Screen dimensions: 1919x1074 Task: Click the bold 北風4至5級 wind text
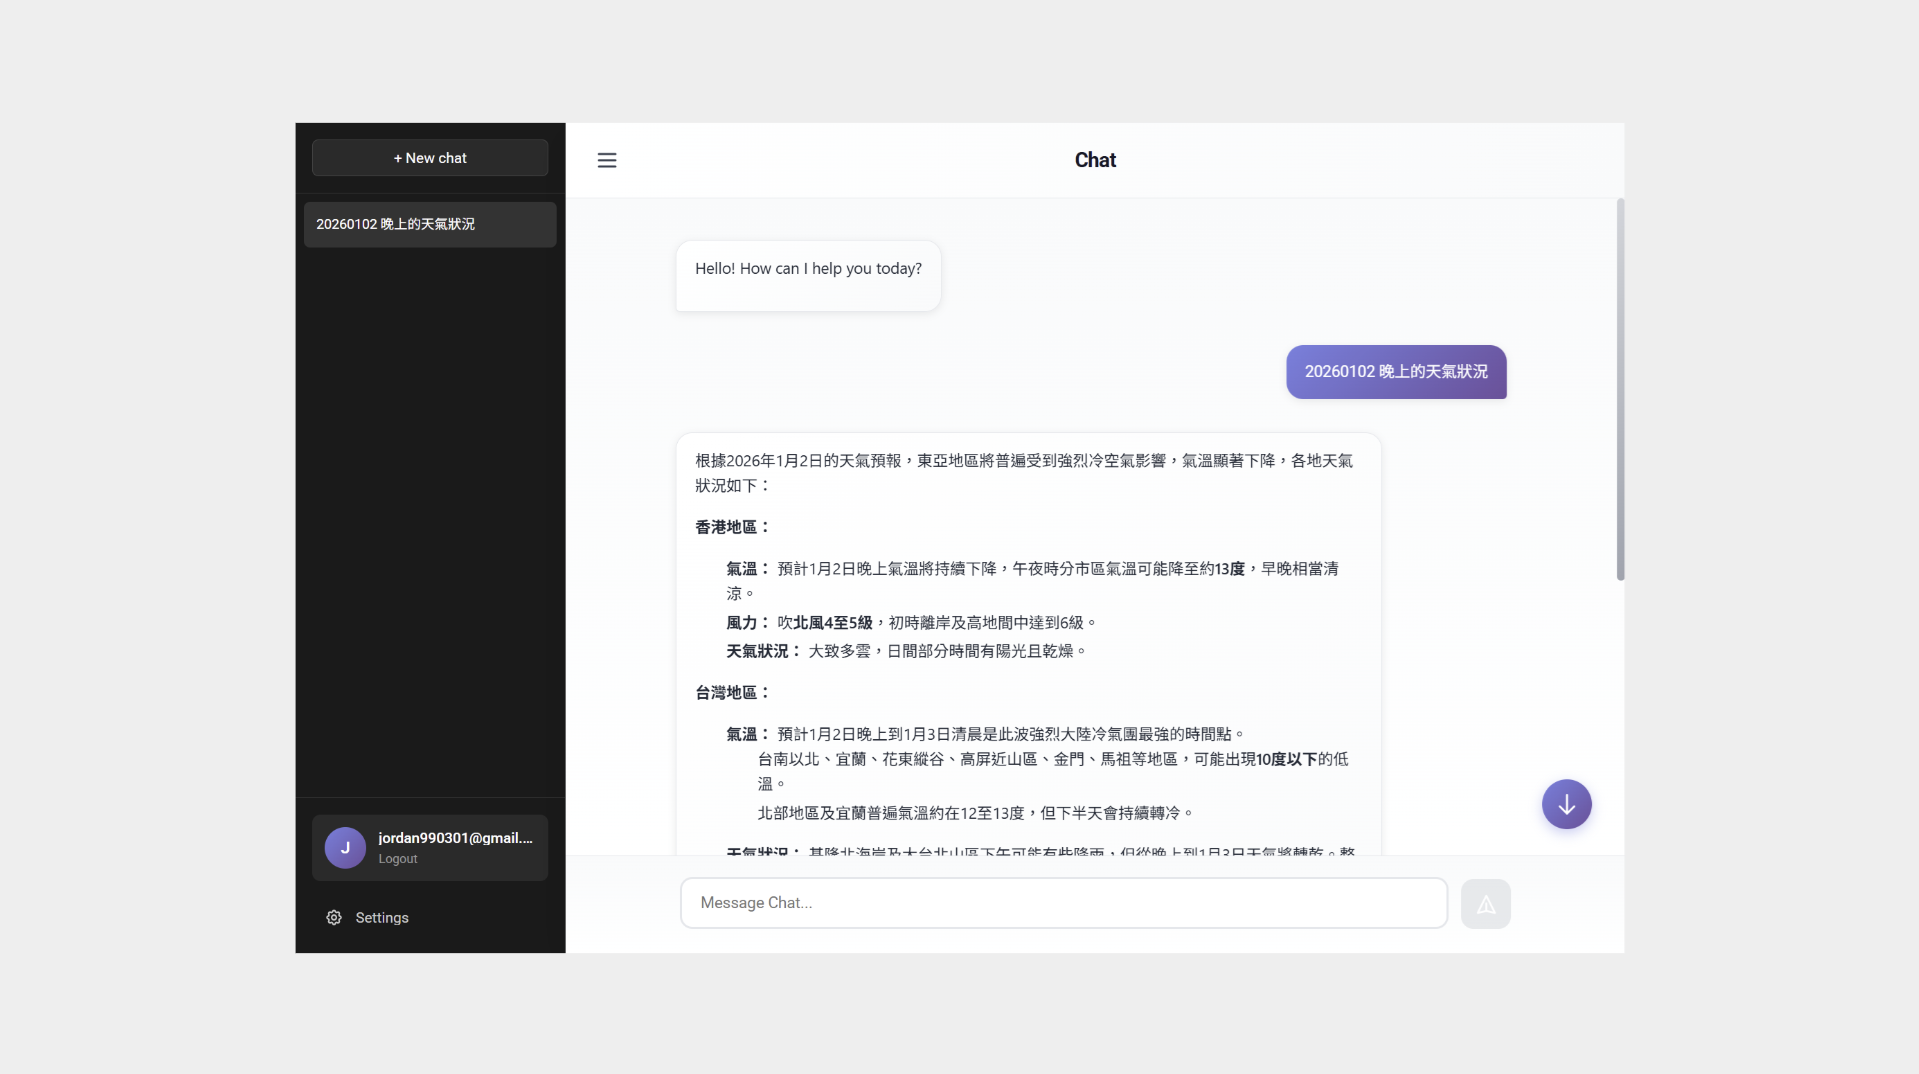coord(832,622)
